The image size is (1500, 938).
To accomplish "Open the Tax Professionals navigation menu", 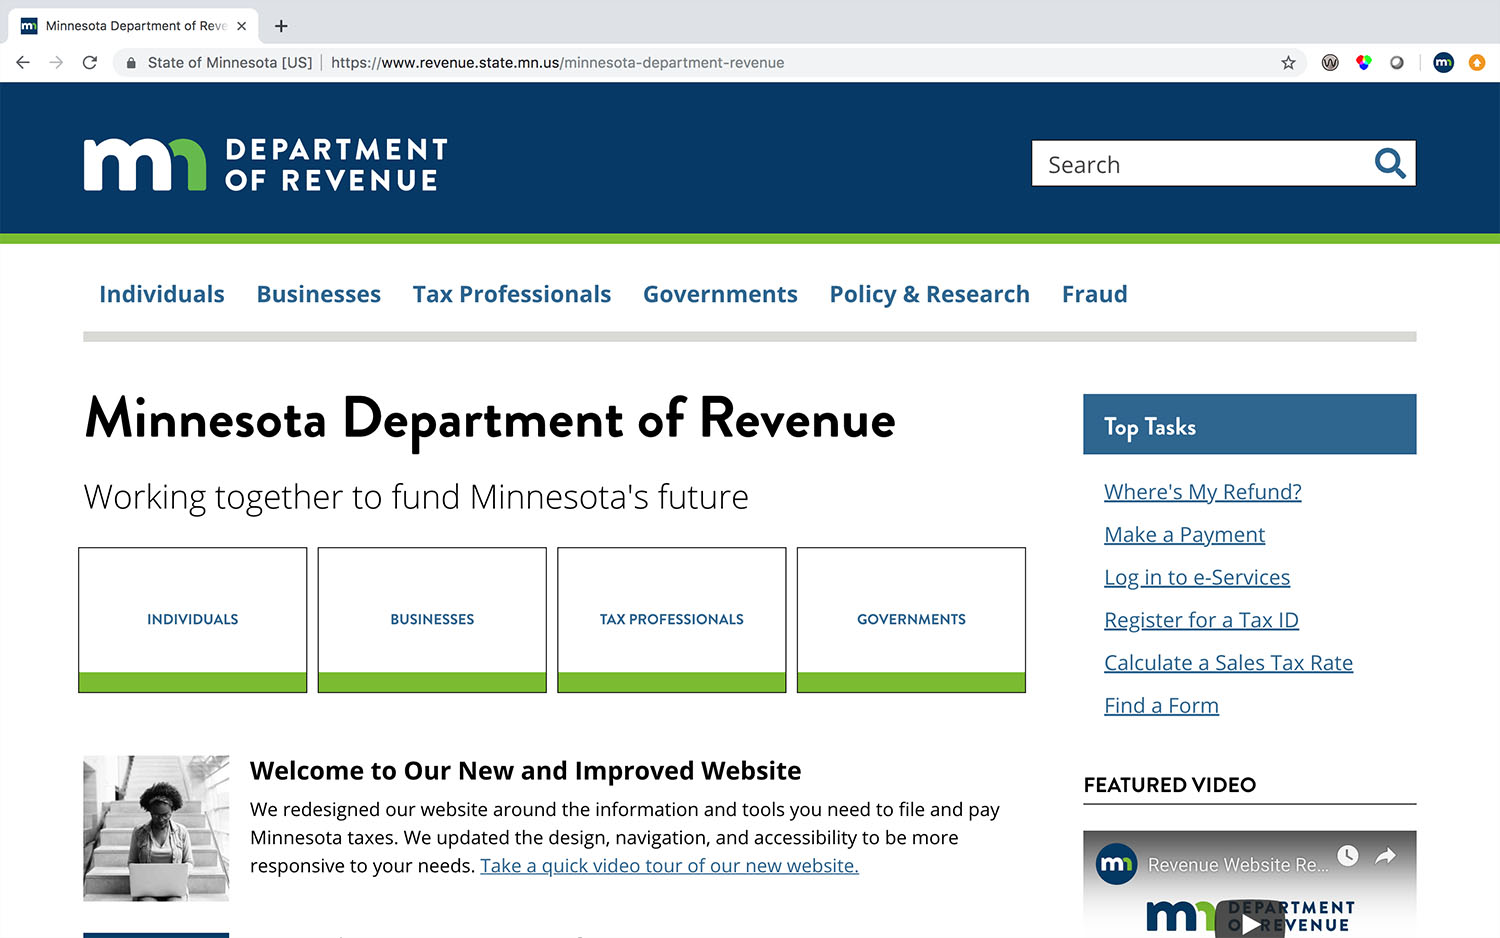I will click(512, 294).
